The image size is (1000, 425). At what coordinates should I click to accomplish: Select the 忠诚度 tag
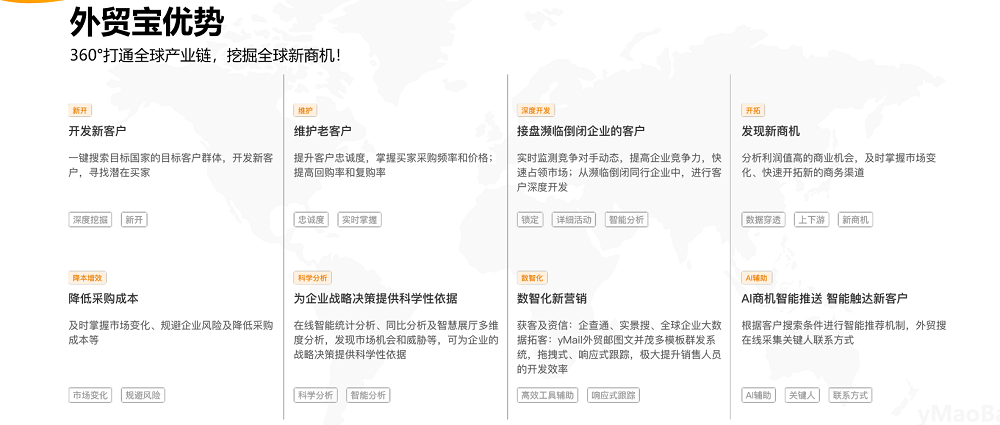(311, 220)
